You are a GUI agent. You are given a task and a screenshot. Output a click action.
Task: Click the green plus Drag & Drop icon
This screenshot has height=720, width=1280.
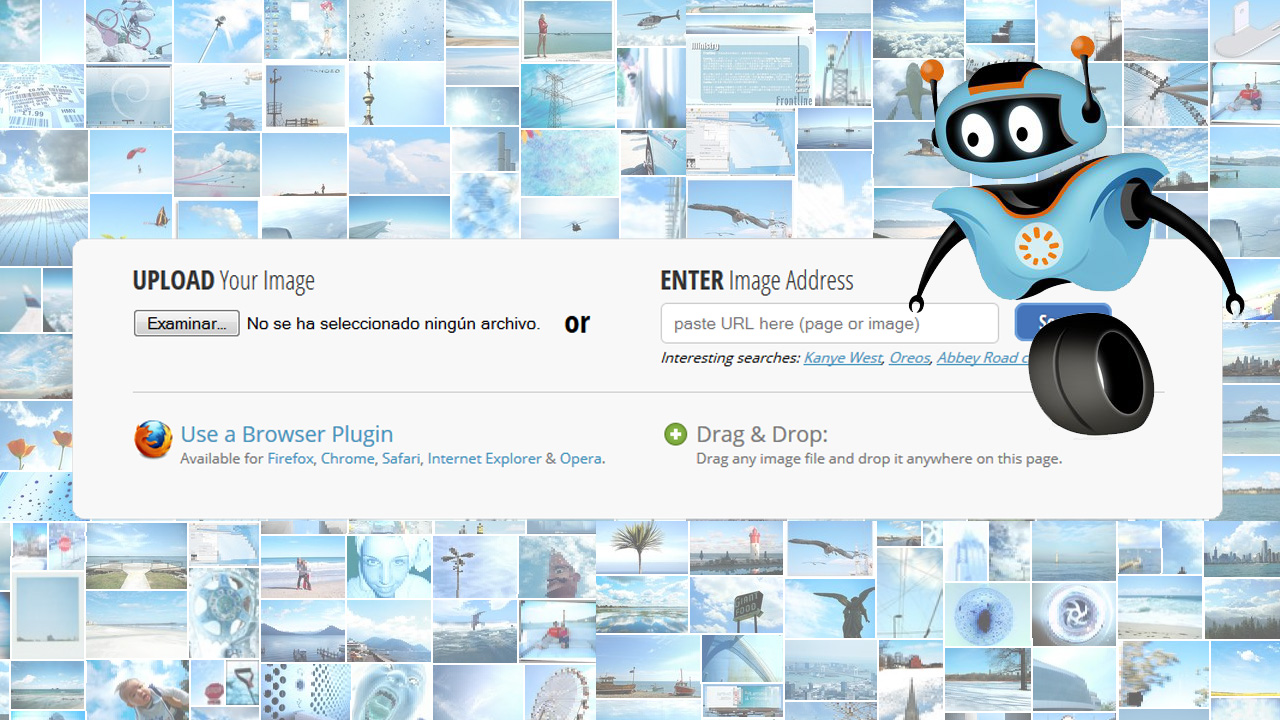coord(676,434)
